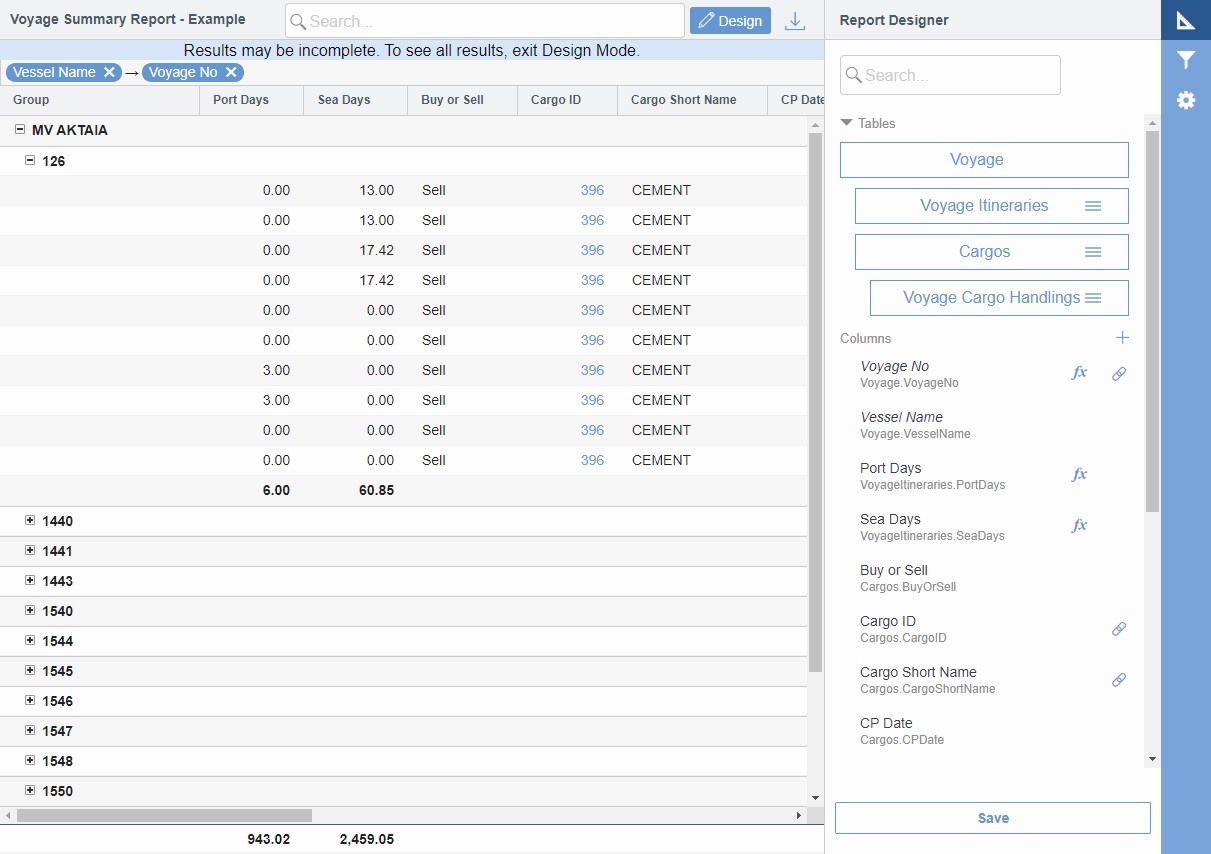The image size is (1211, 854).
Task: Expand voyage group 1440
Action: click(x=30, y=521)
